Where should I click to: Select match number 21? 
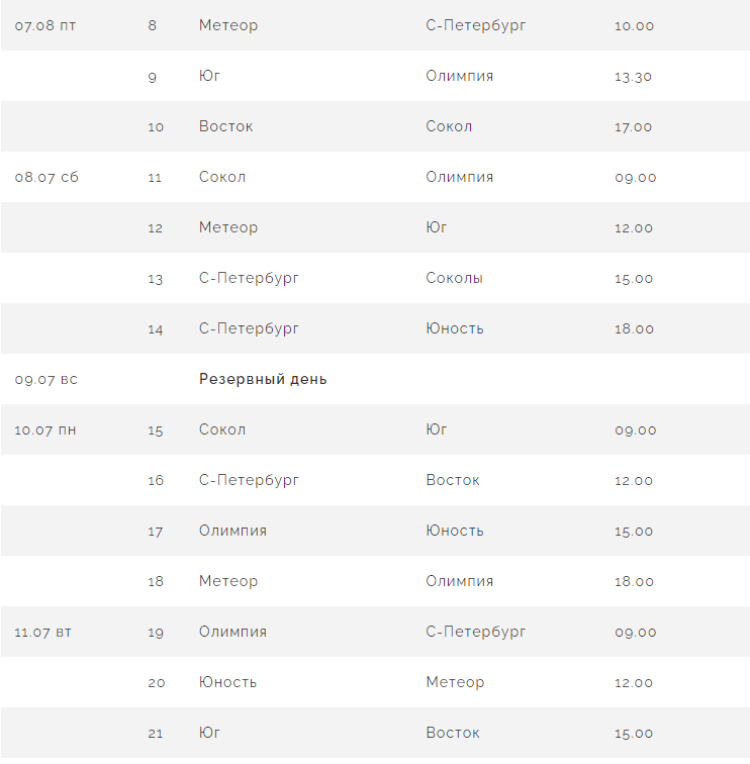click(x=155, y=734)
